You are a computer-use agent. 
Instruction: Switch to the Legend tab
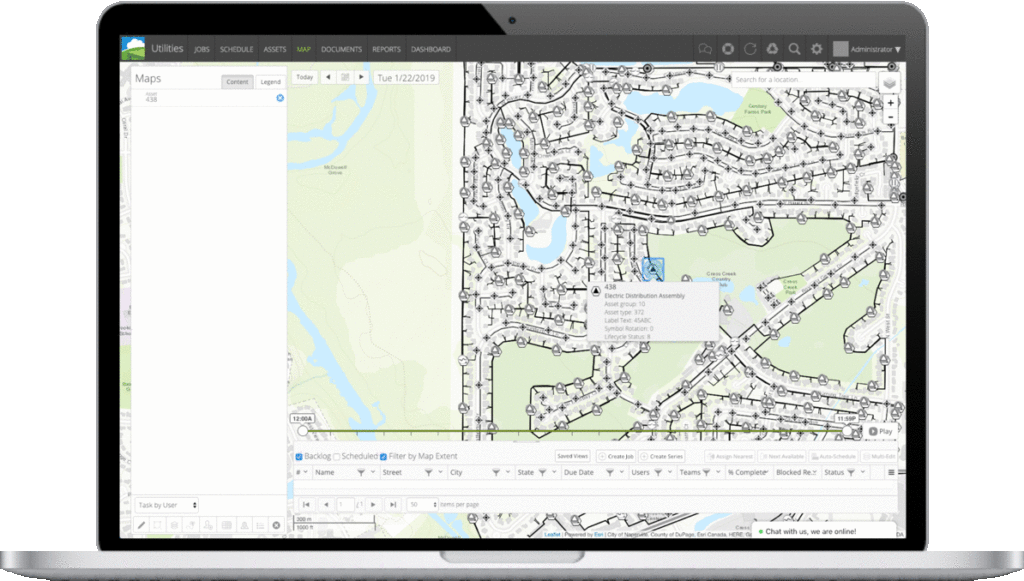point(270,82)
